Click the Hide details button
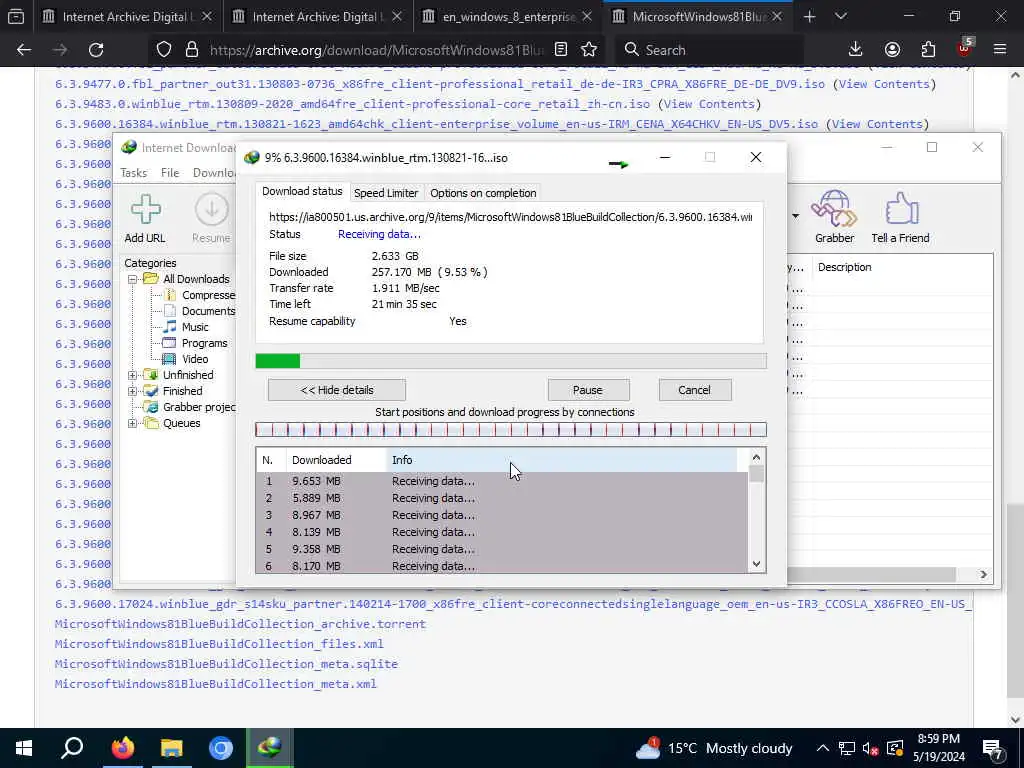Image resolution: width=1024 pixels, height=768 pixels. [x=337, y=391]
